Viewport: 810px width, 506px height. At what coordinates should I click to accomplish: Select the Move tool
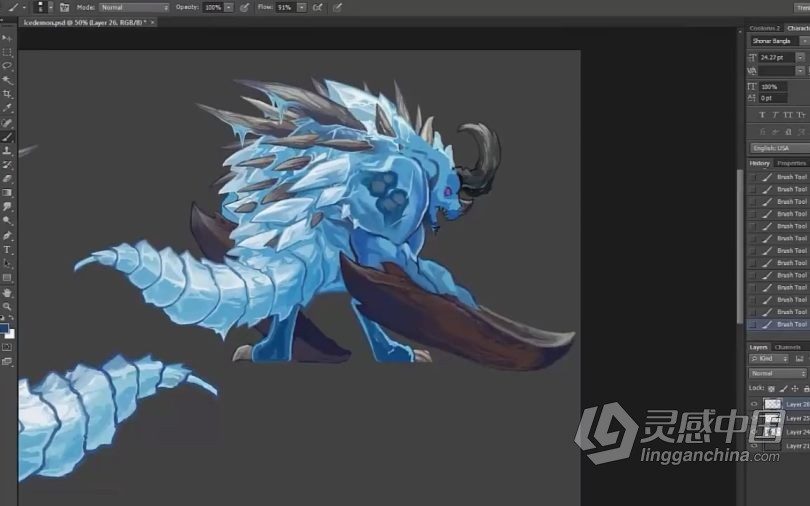pyautogui.click(x=7, y=38)
